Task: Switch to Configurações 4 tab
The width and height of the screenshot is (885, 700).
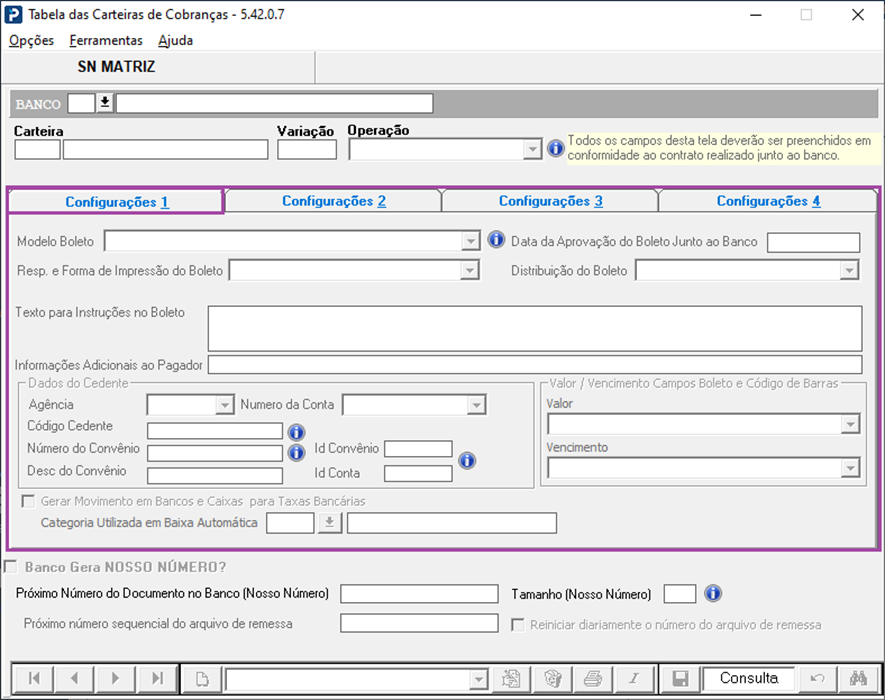Action: point(768,201)
